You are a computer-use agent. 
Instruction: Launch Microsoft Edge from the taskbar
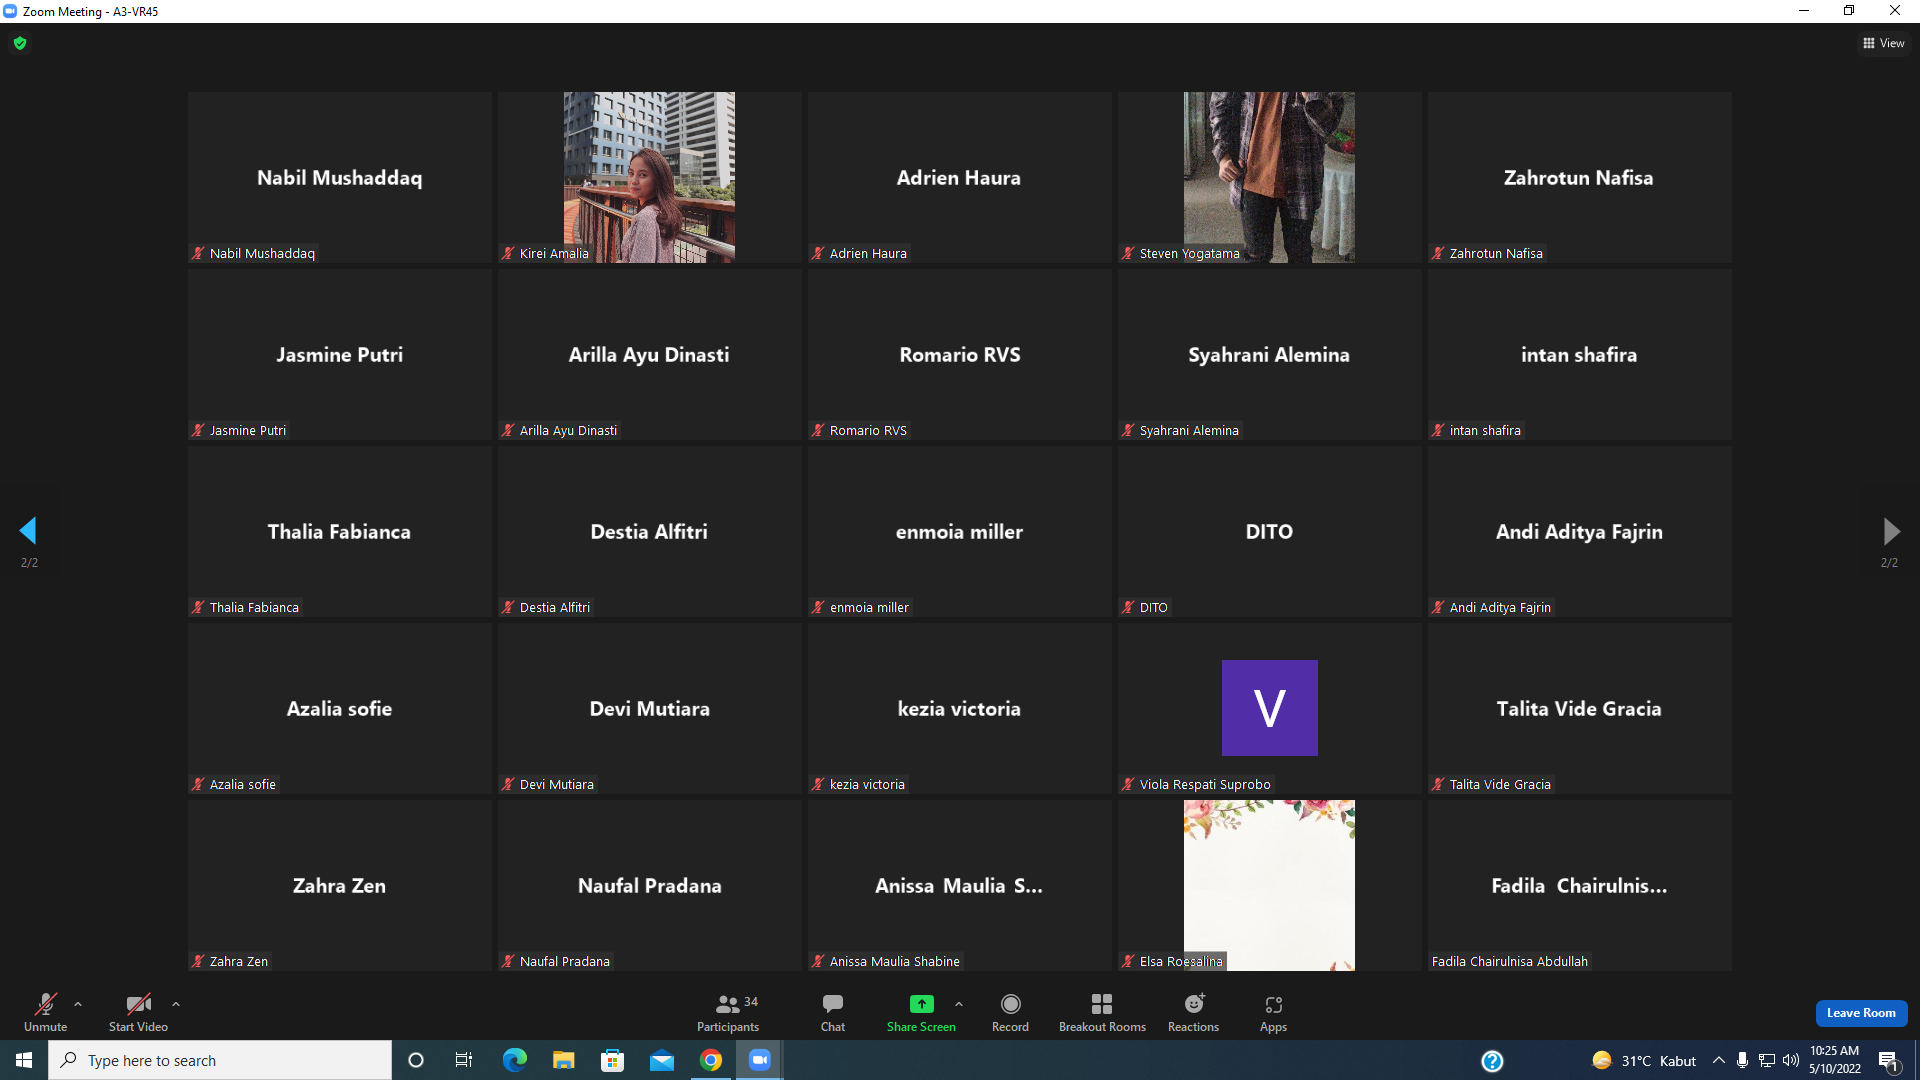pyautogui.click(x=514, y=1060)
